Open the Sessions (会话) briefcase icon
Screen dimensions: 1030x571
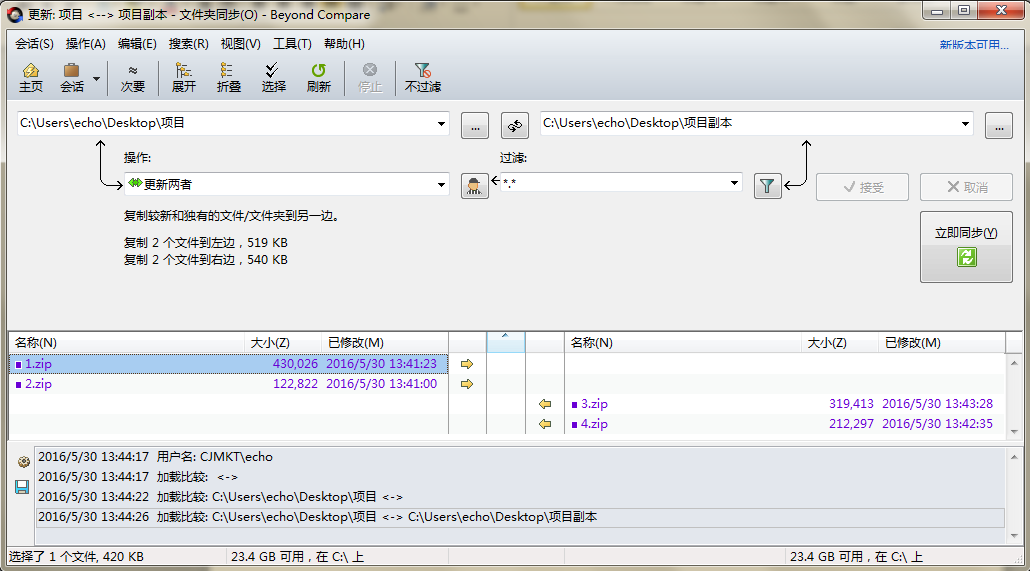(72, 78)
